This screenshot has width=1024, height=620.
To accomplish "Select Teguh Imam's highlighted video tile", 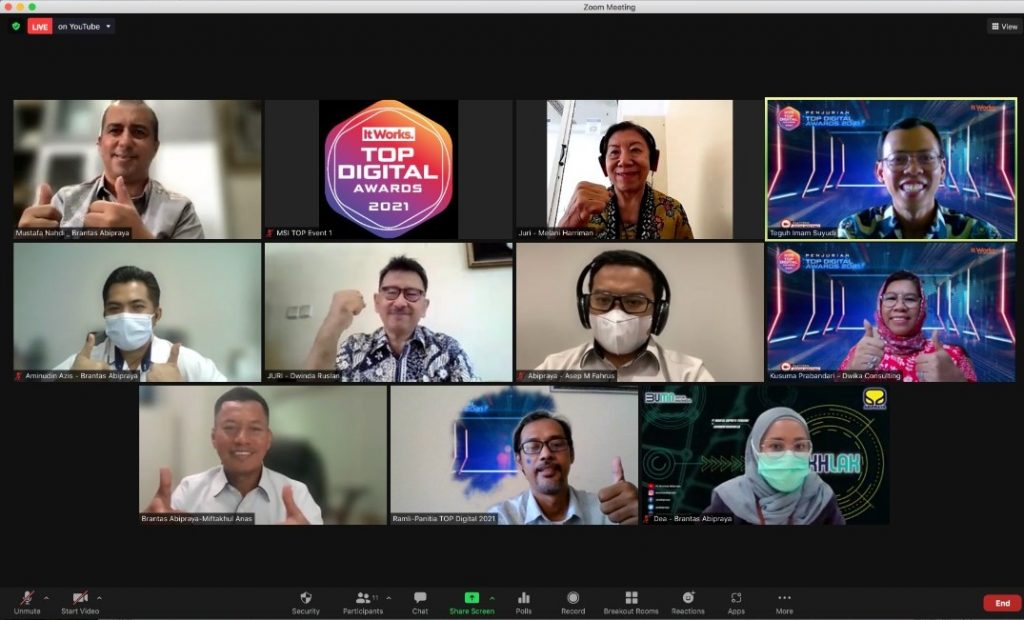I will pos(891,169).
